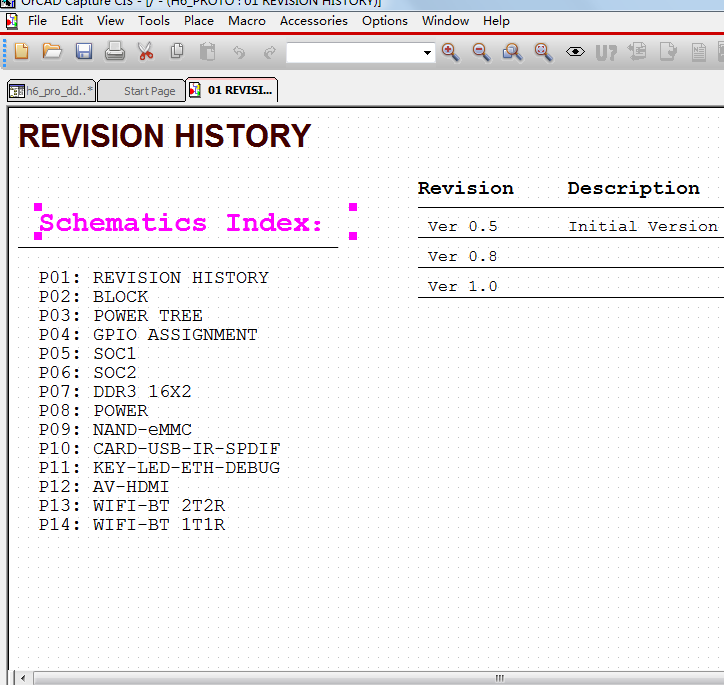
Task: Open the part selector dropdown arrow
Action: click(x=428, y=53)
